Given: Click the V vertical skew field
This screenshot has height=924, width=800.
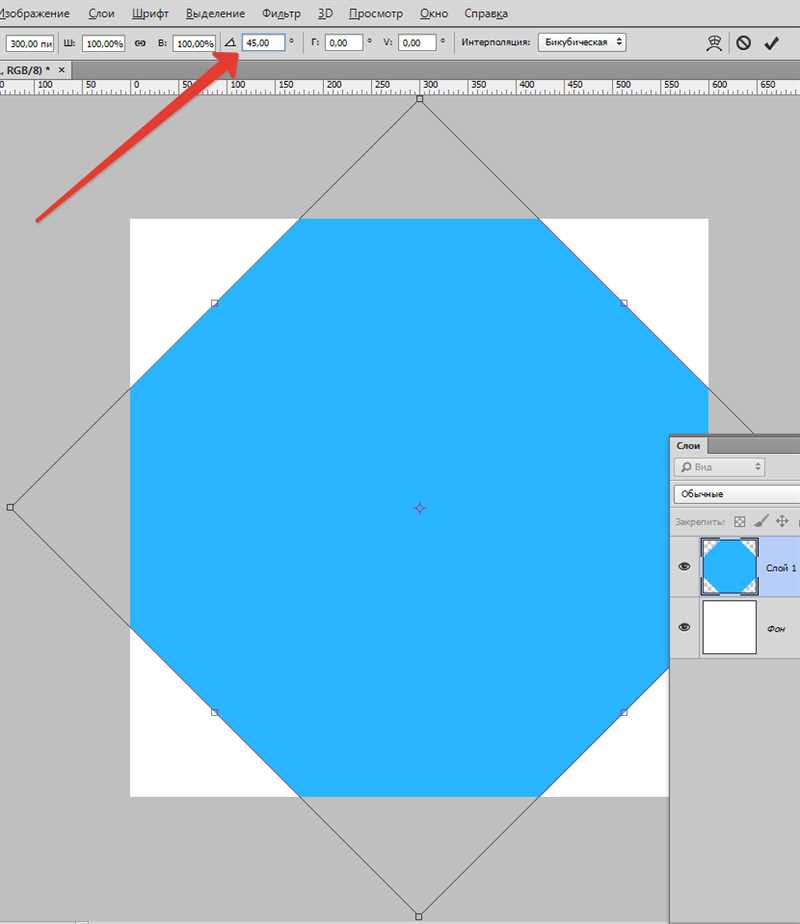Looking at the screenshot, I should [x=417, y=42].
